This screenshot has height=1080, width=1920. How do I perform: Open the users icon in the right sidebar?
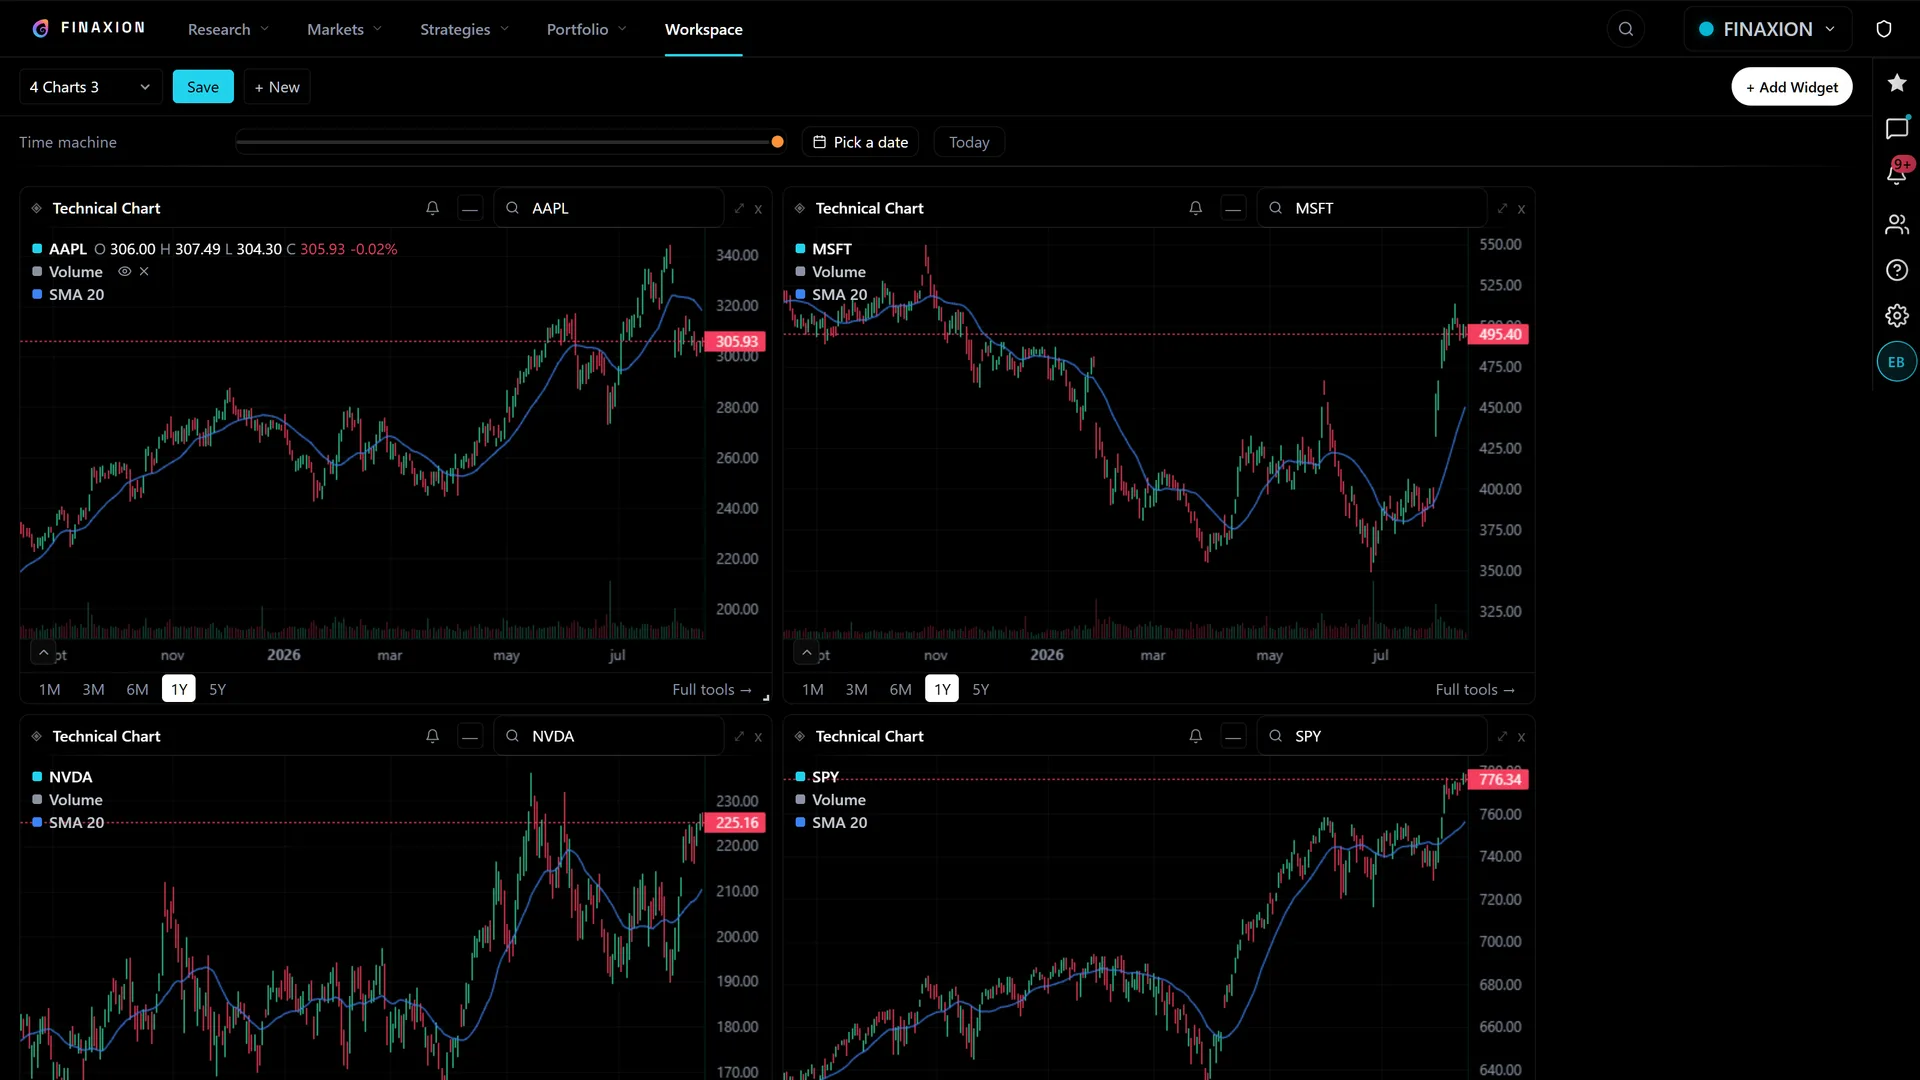[1897, 224]
